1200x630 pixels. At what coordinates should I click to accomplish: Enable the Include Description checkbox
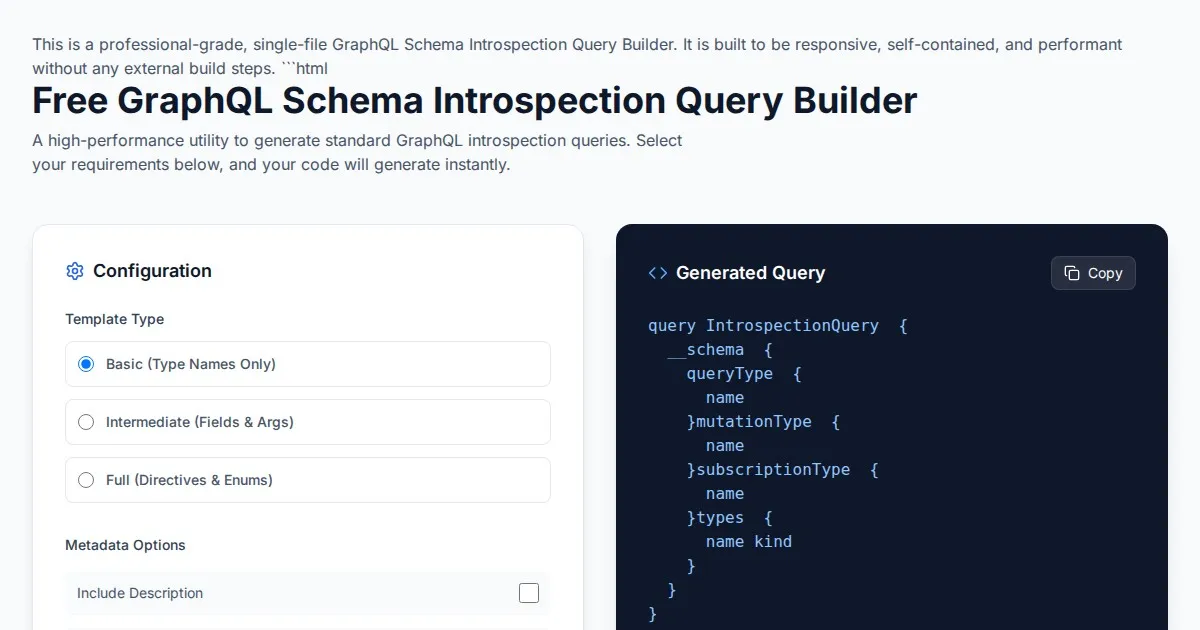tap(528, 593)
